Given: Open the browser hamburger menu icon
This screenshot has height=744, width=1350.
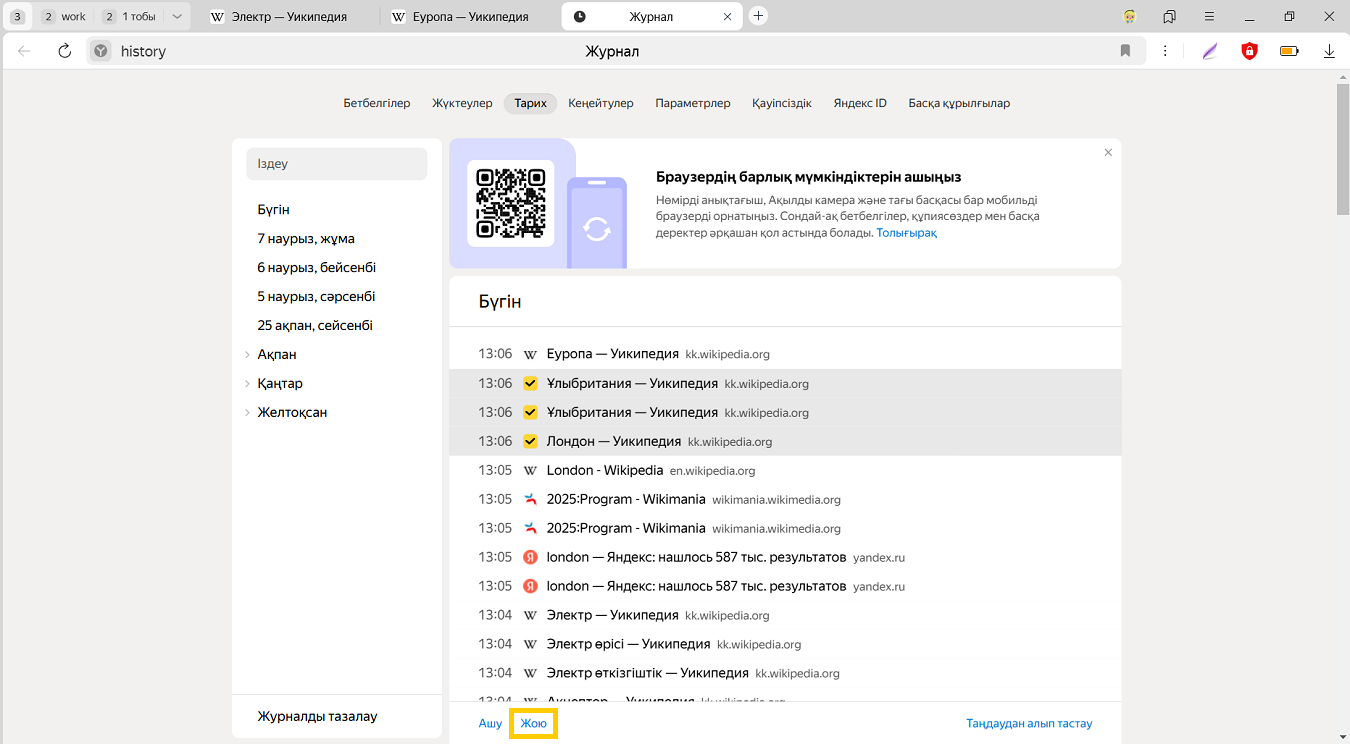Looking at the screenshot, I should tap(1209, 16).
